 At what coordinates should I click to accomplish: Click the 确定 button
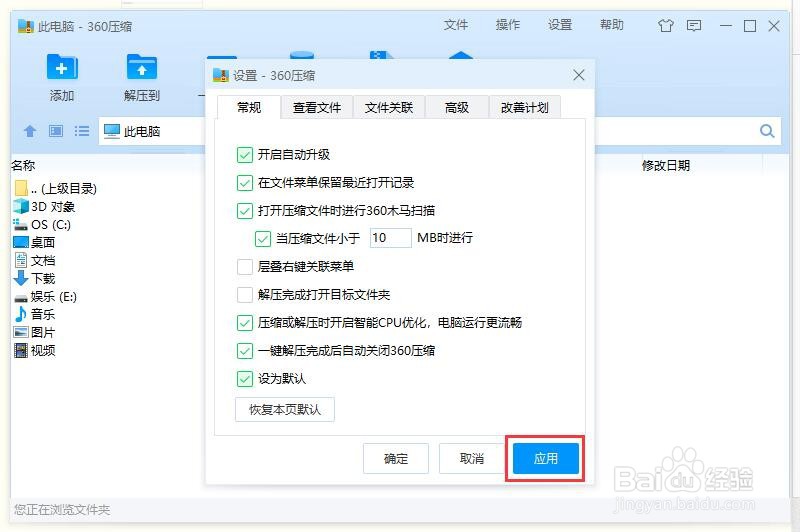396,459
